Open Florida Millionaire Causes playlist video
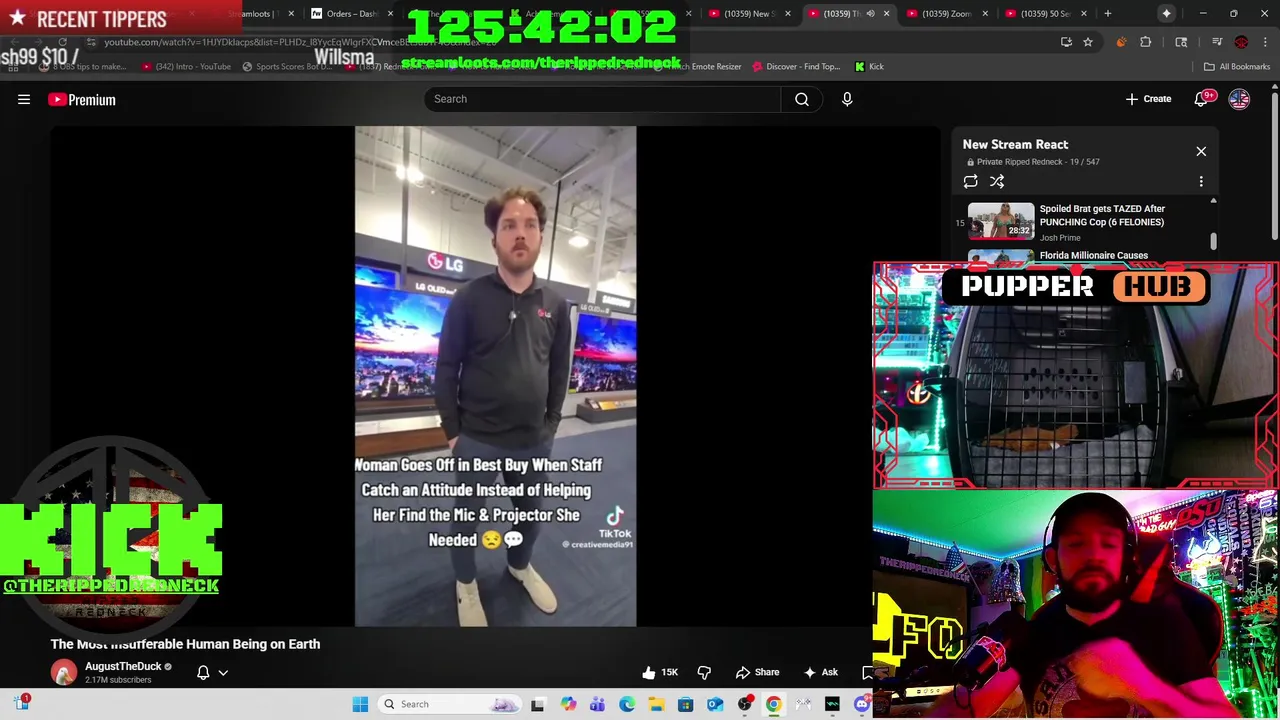The height and width of the screenshot is (720, 1280). [1094, 255]
